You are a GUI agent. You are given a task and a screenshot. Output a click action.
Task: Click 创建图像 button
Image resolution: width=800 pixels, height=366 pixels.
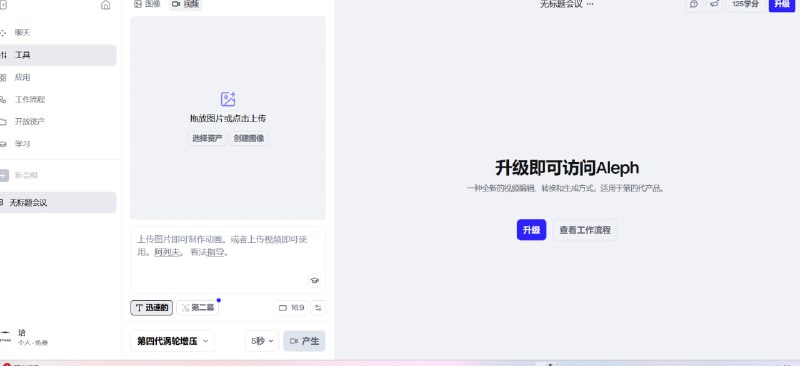click(249, 138)
